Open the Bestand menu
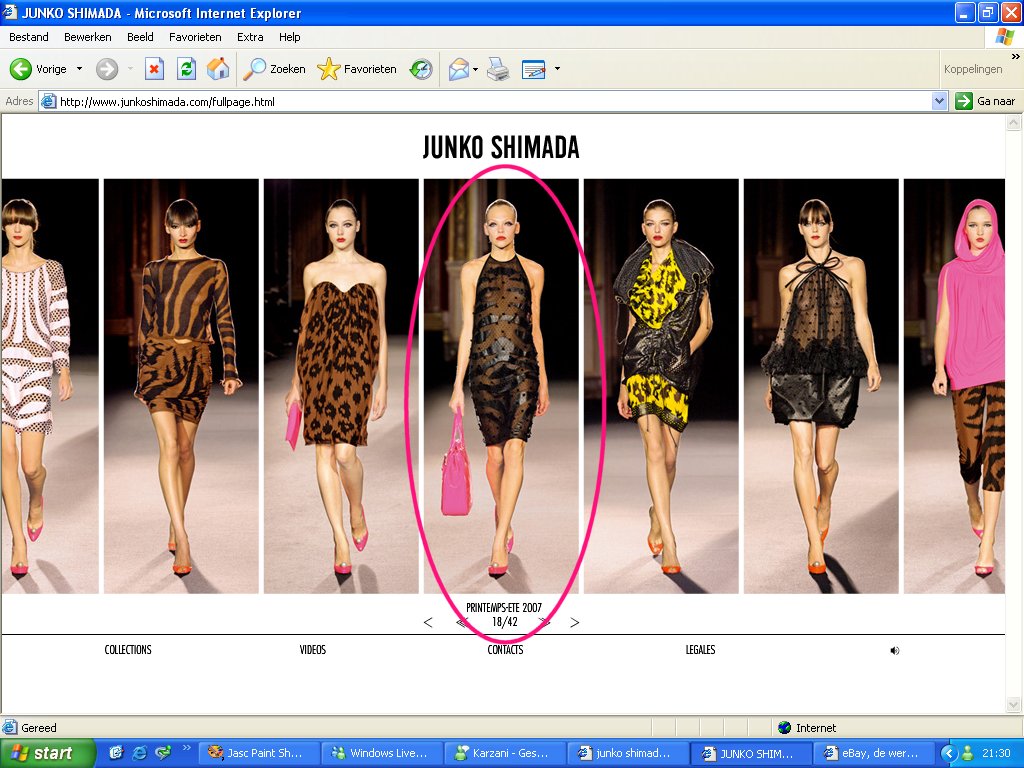 [x=29, y=37]
